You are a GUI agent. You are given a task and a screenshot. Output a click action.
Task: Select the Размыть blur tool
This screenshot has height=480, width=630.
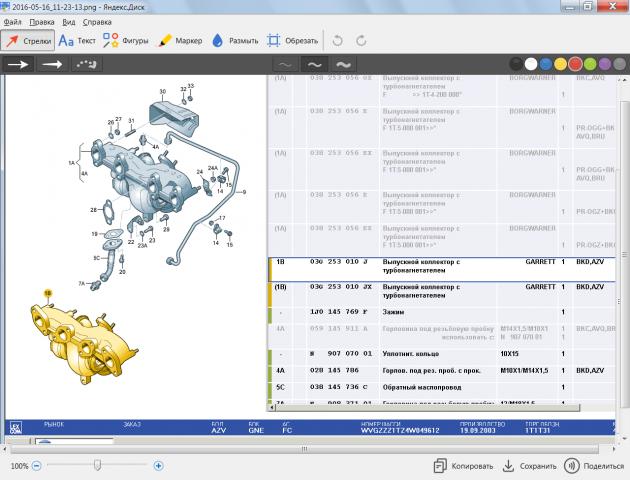[x=235, y=41]
